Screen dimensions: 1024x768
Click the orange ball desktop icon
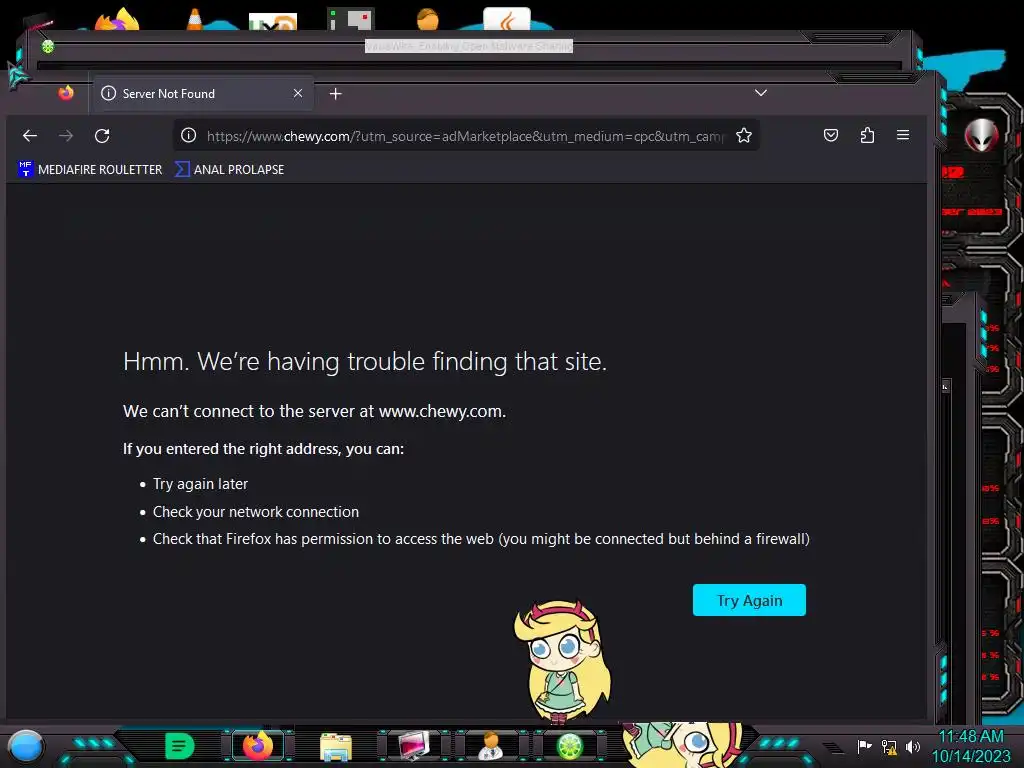pyautogui.click(x=428, y=19)
